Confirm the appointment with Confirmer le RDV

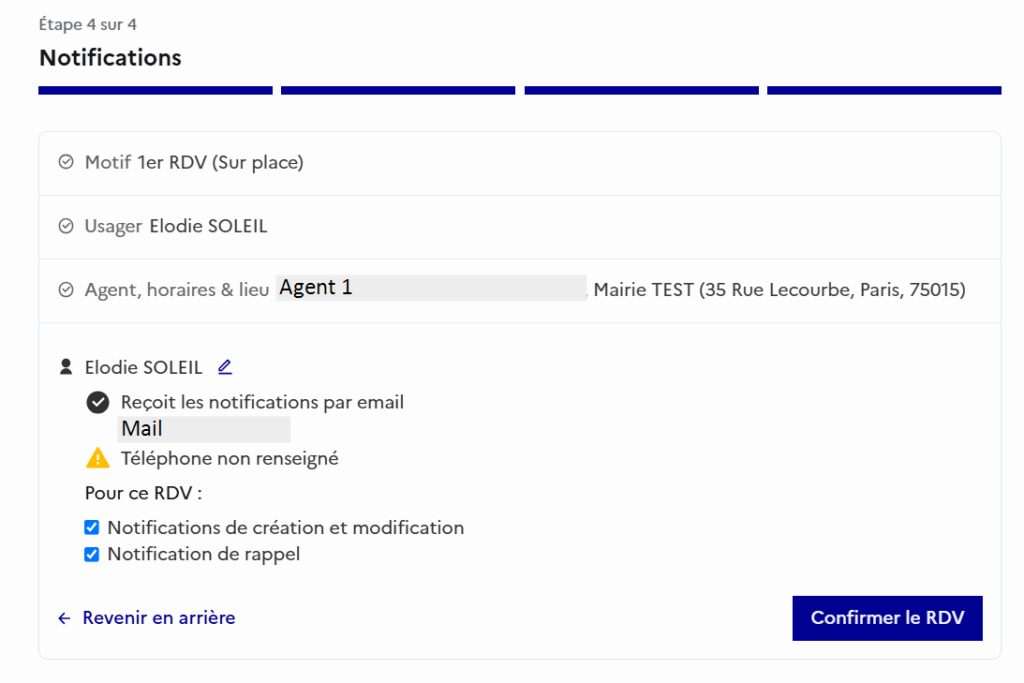888,618
